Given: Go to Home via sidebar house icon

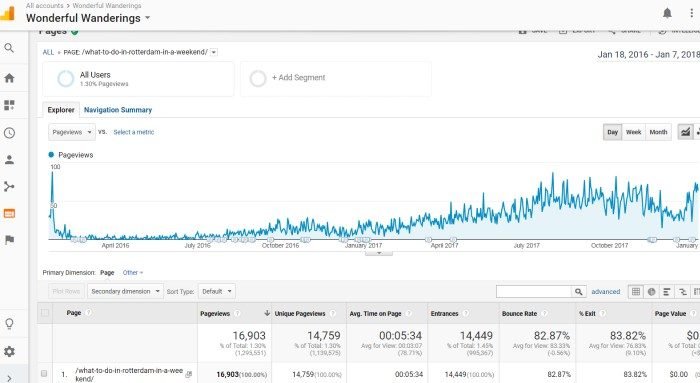Looking at the screenshot, I should (9, 78).
